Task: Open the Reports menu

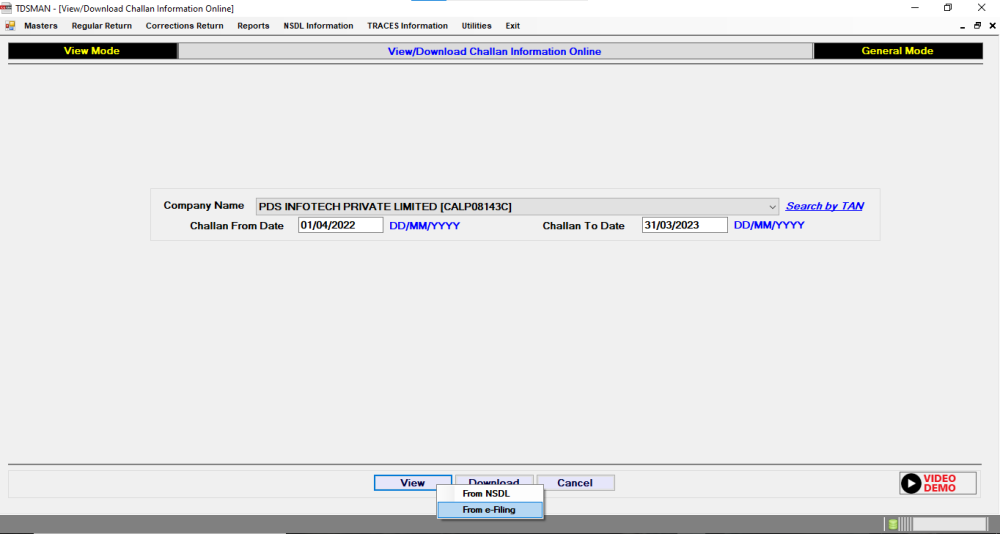Action: 253,26
